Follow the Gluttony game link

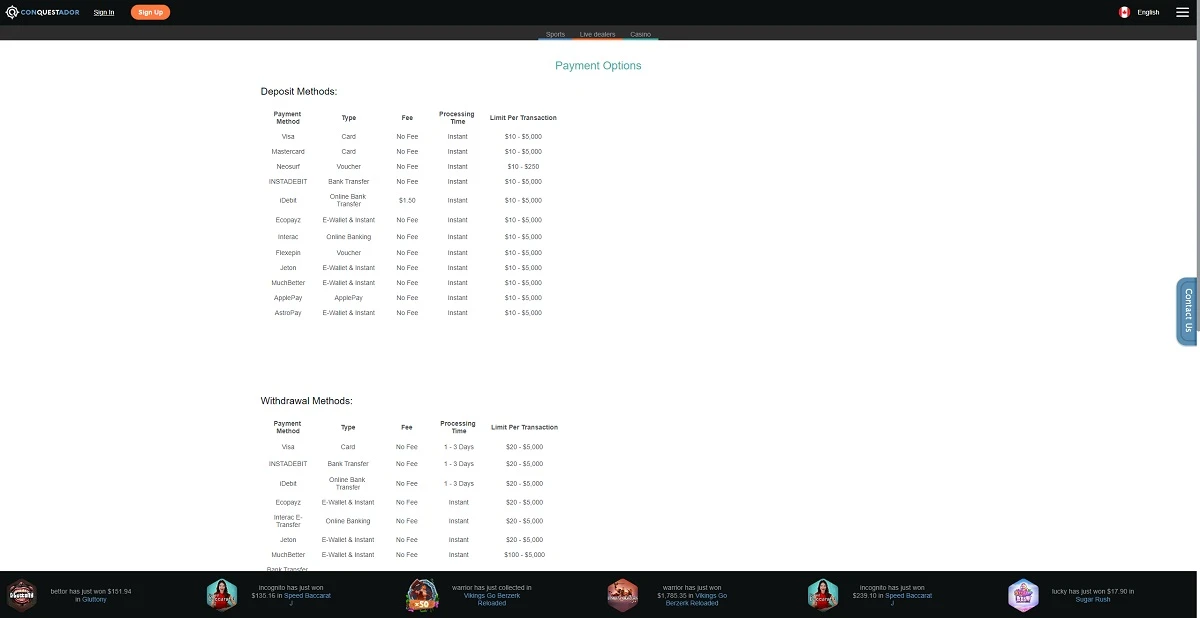(96, 599)
